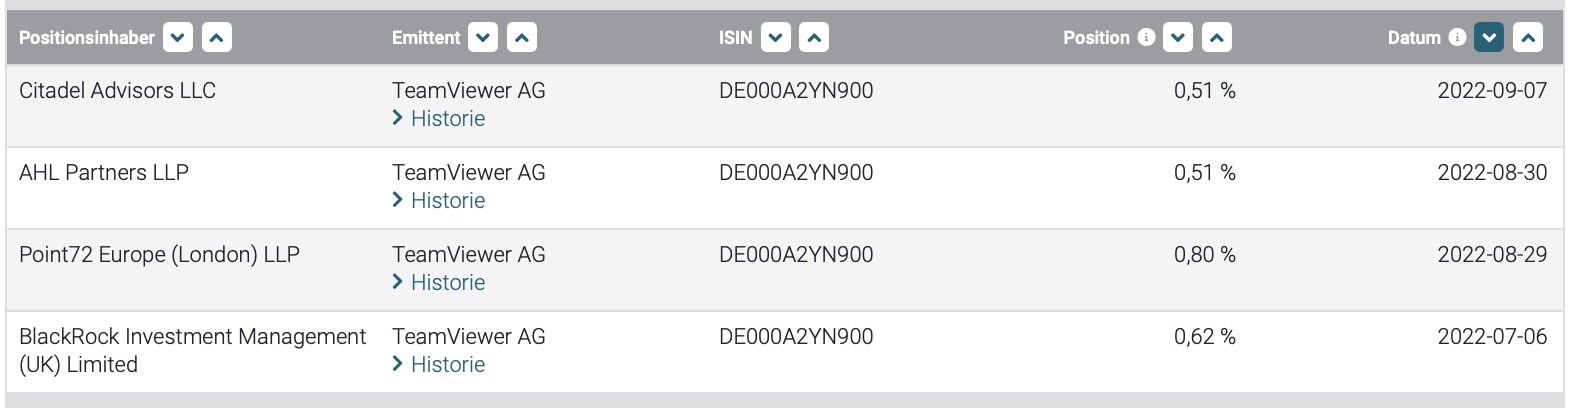Sort Datum column ascending
This screenshot has height=408, width=1576.
pos(1527,38)
